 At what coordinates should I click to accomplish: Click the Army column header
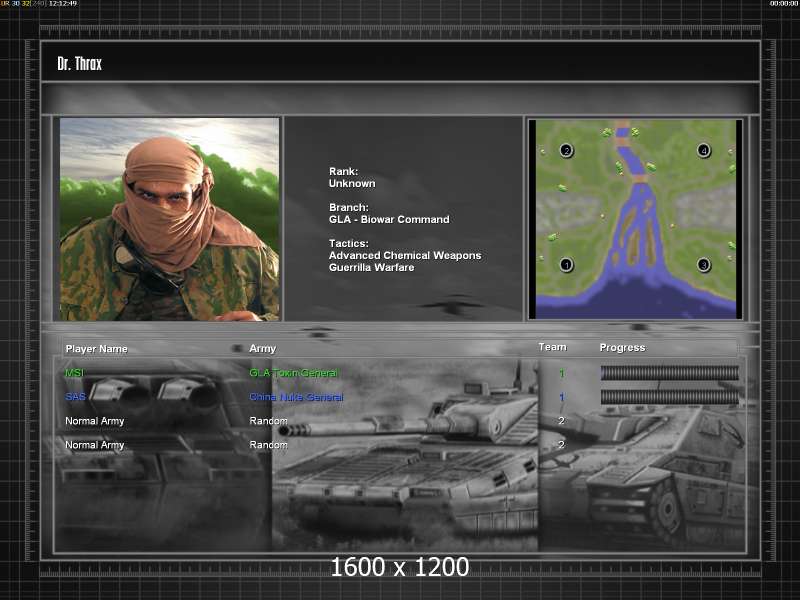pyautogui.click(x=263, y=348)
